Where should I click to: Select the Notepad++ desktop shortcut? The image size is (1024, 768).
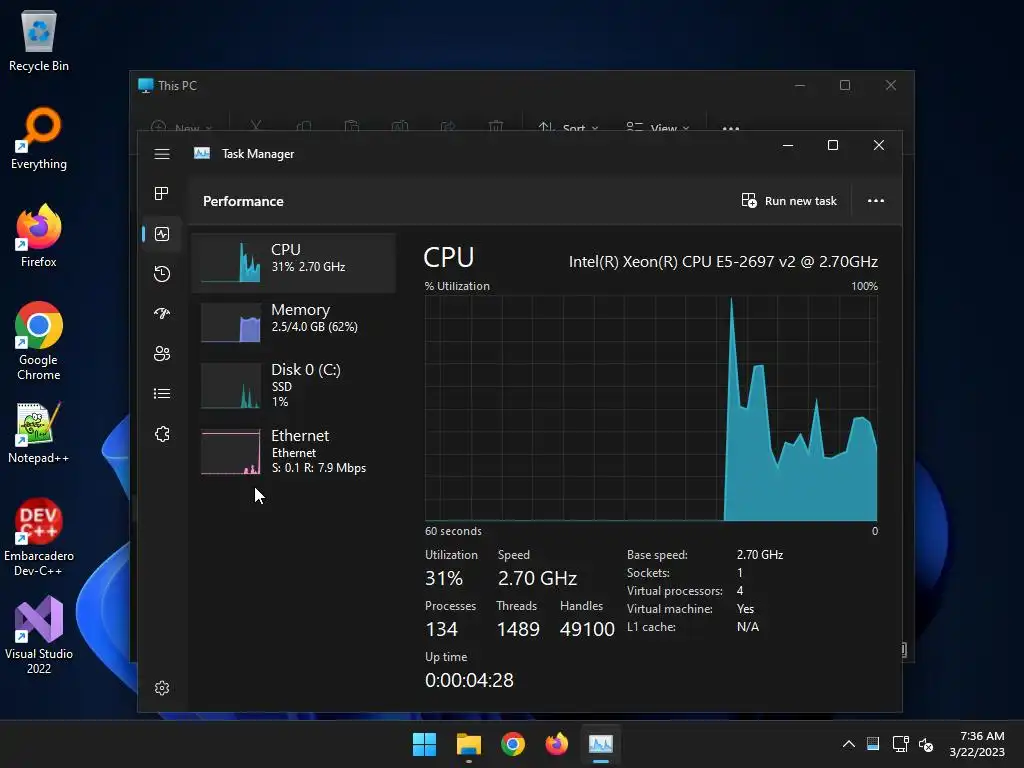click(x=39, y=432)
